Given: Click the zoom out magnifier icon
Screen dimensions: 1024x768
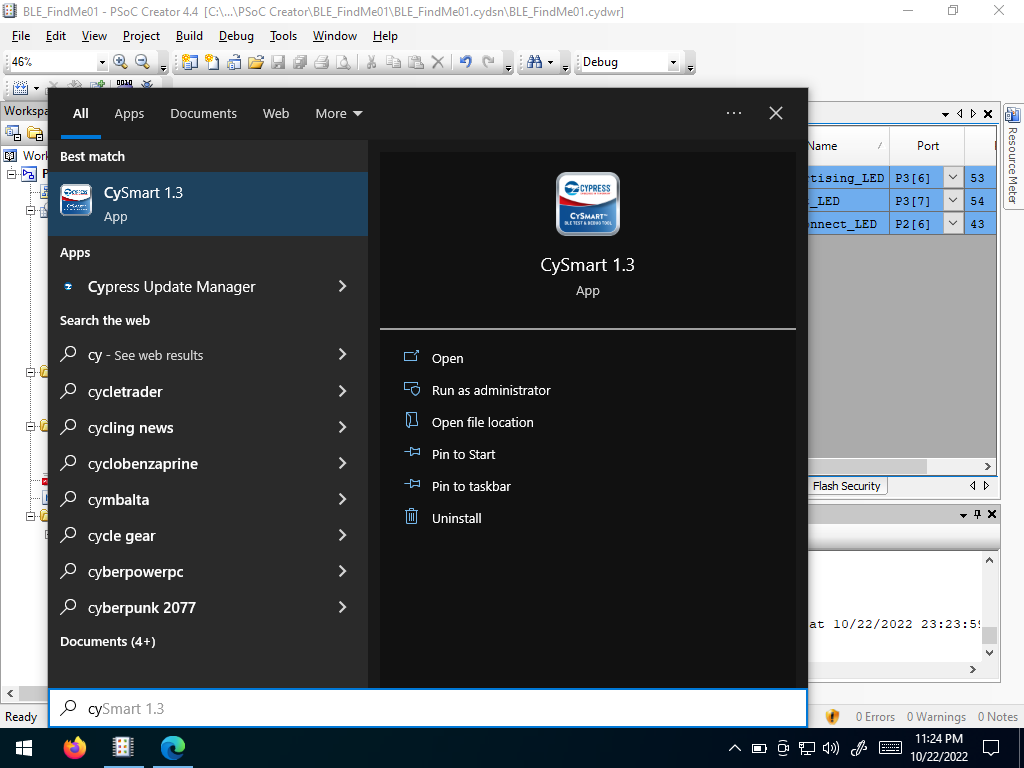Looking at the screenshot, I should point(142,62).
